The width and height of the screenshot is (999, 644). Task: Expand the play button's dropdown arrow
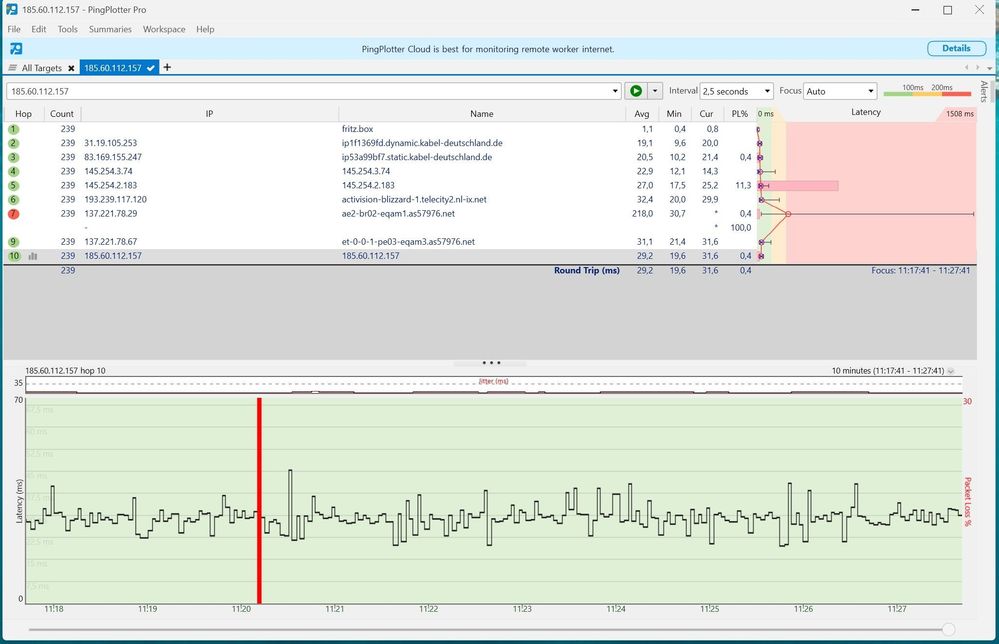click(x=656, y=90)
